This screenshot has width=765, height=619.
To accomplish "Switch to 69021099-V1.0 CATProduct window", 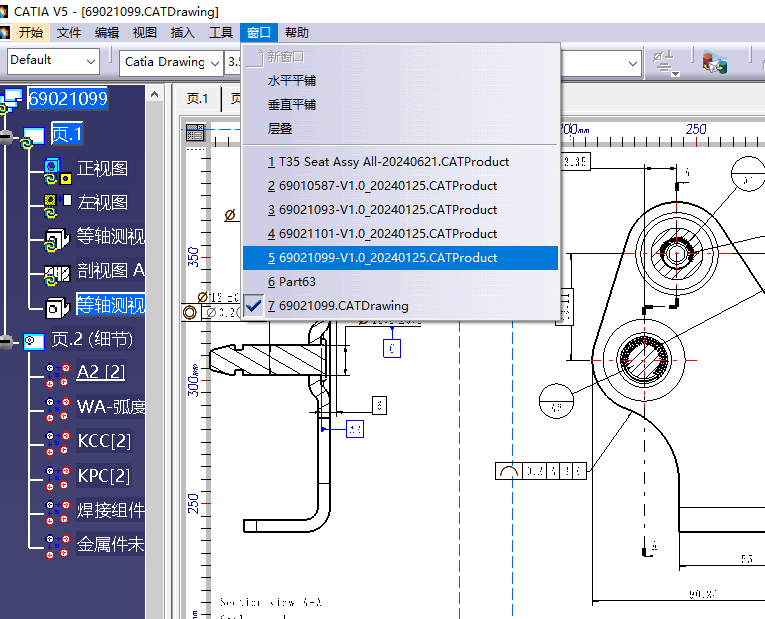I will click(400, 258).
